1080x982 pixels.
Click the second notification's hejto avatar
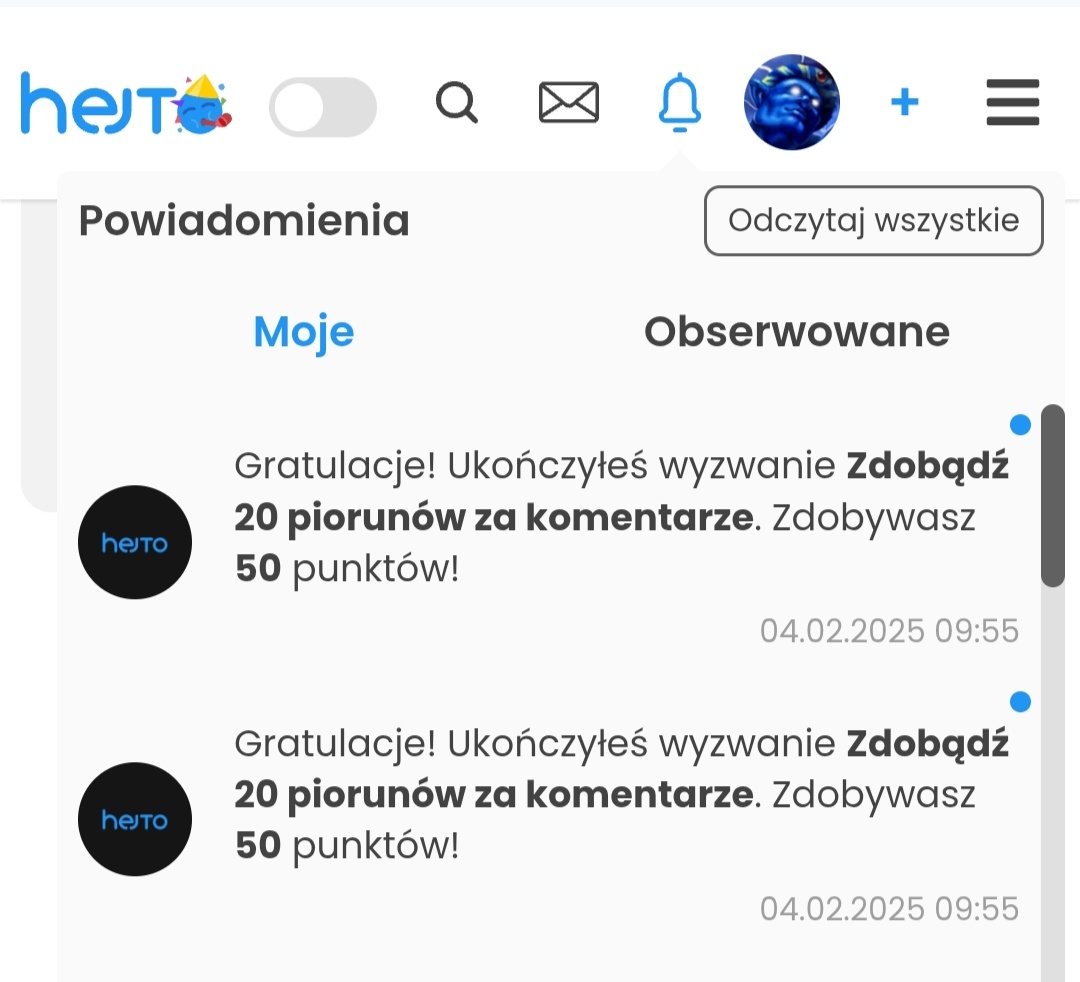click(135, 819)
